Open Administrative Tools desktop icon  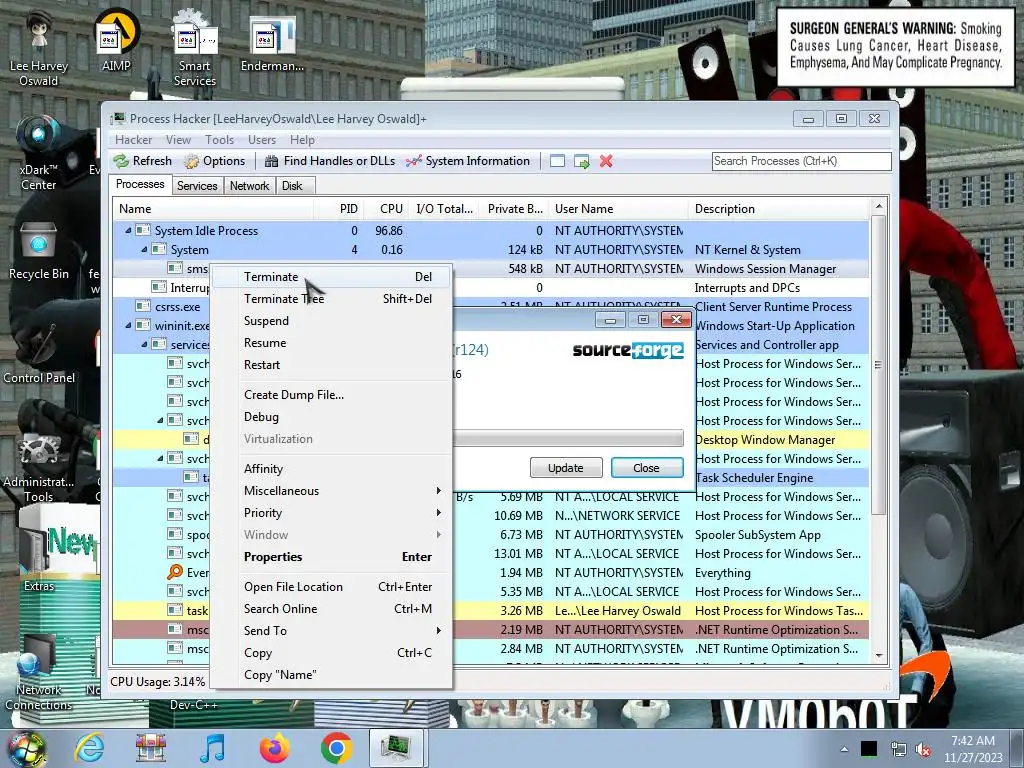pyautogui.click(x=39, y=466)
